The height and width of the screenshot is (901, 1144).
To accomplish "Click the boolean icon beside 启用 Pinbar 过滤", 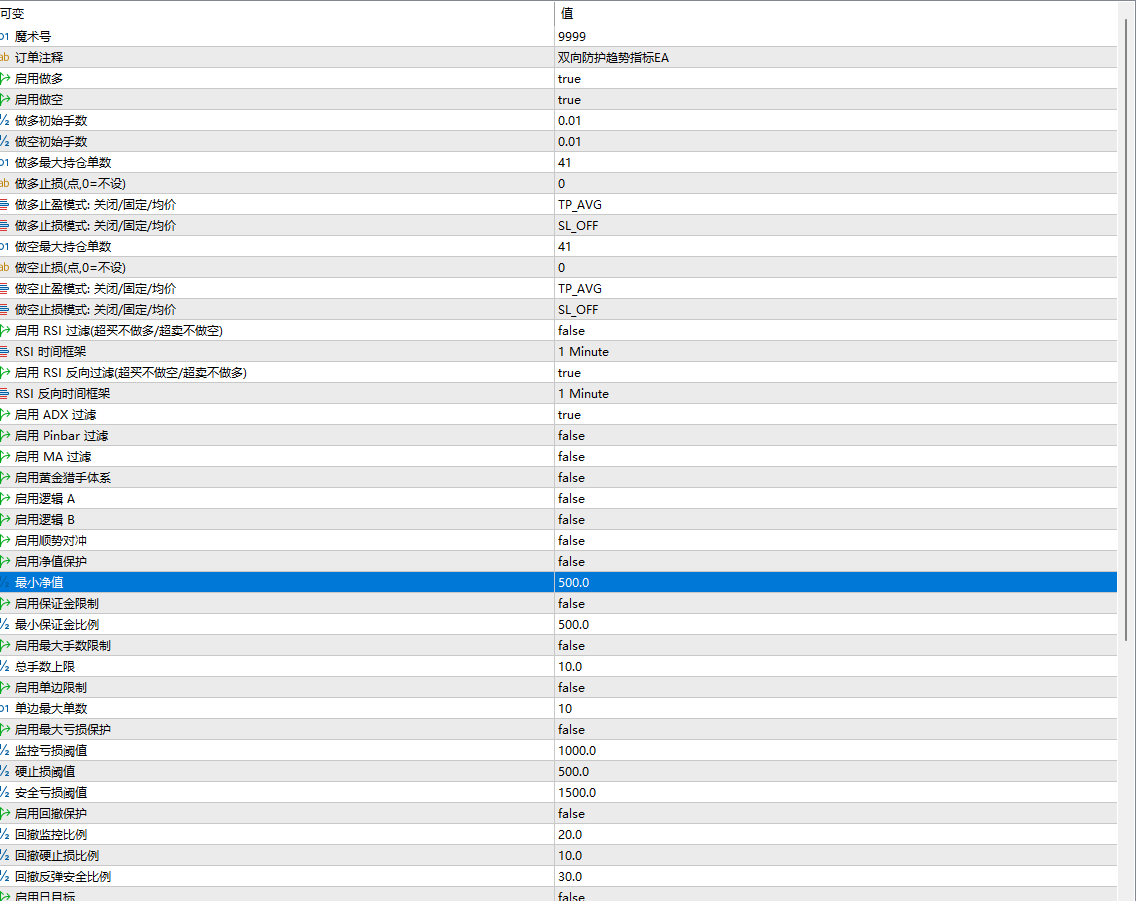I will pyautogui.click(x=4, y=436).
